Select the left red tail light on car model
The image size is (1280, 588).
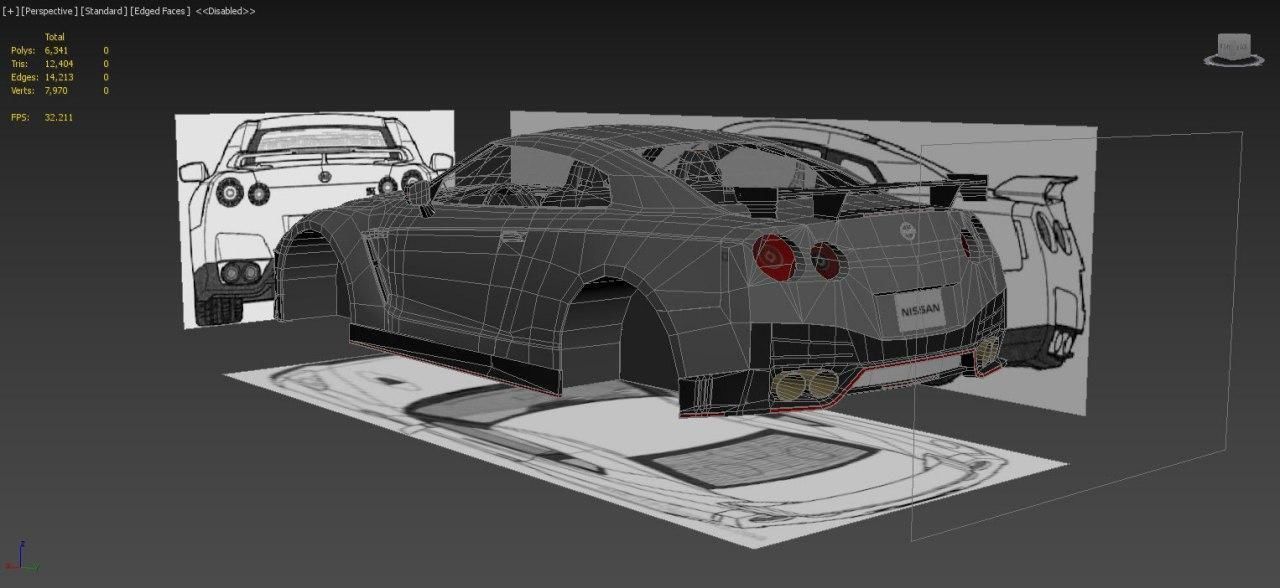pos(776,256)
